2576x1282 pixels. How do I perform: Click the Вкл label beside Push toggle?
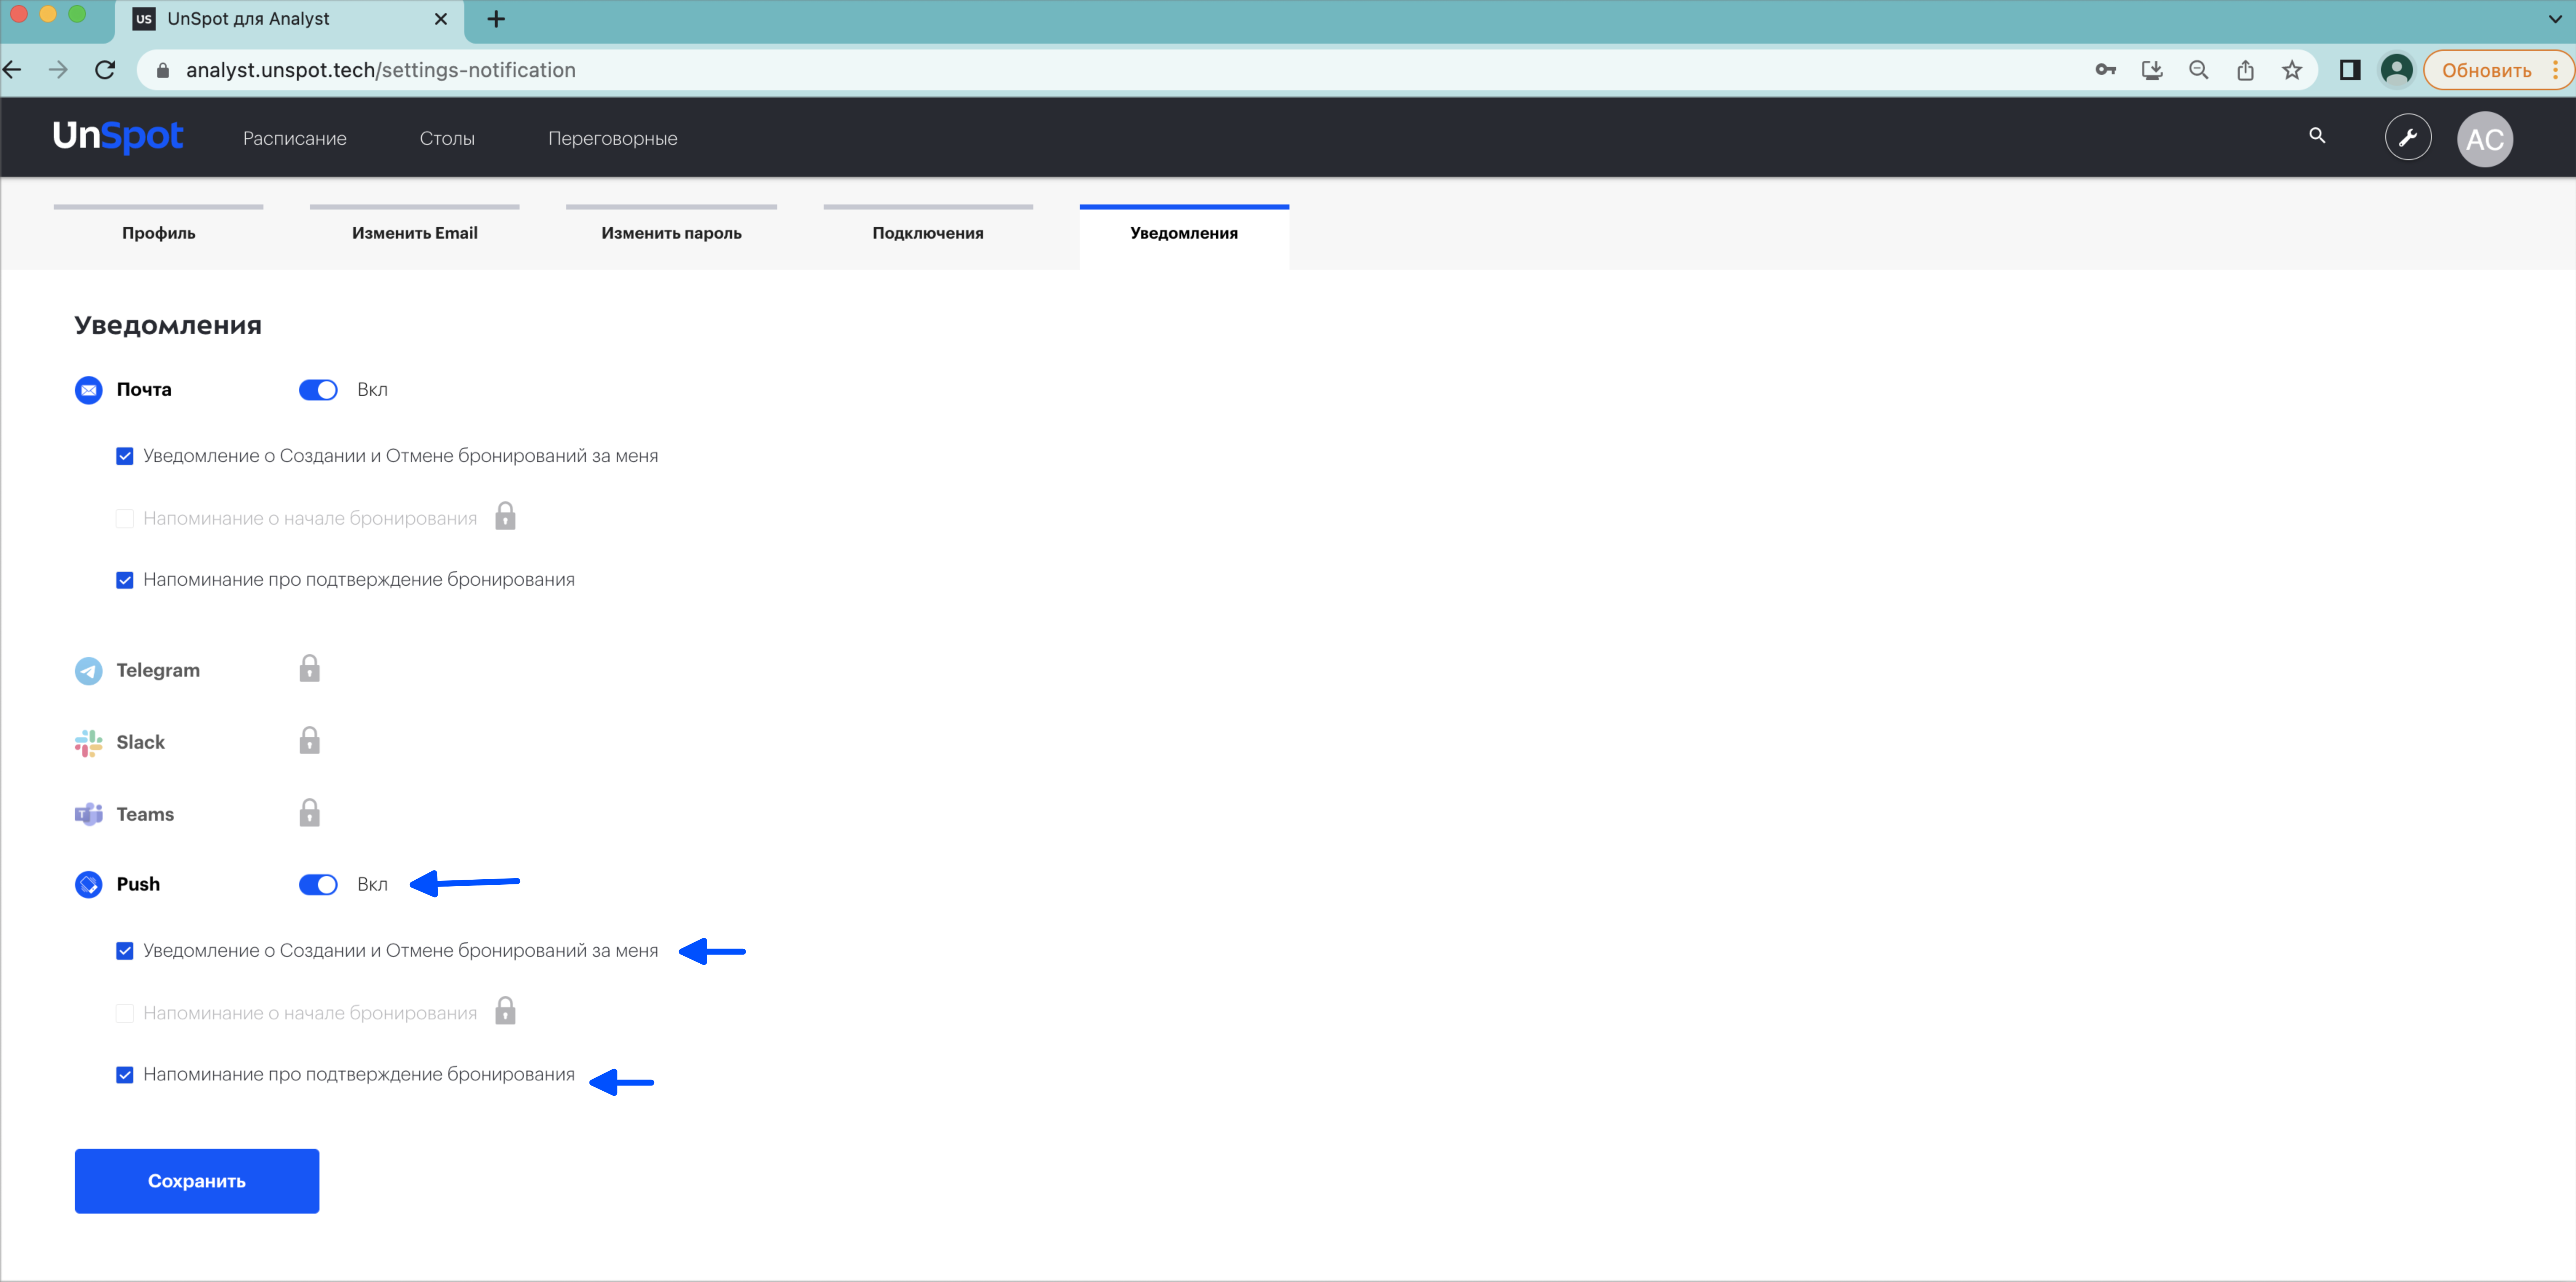click(373, 885)
